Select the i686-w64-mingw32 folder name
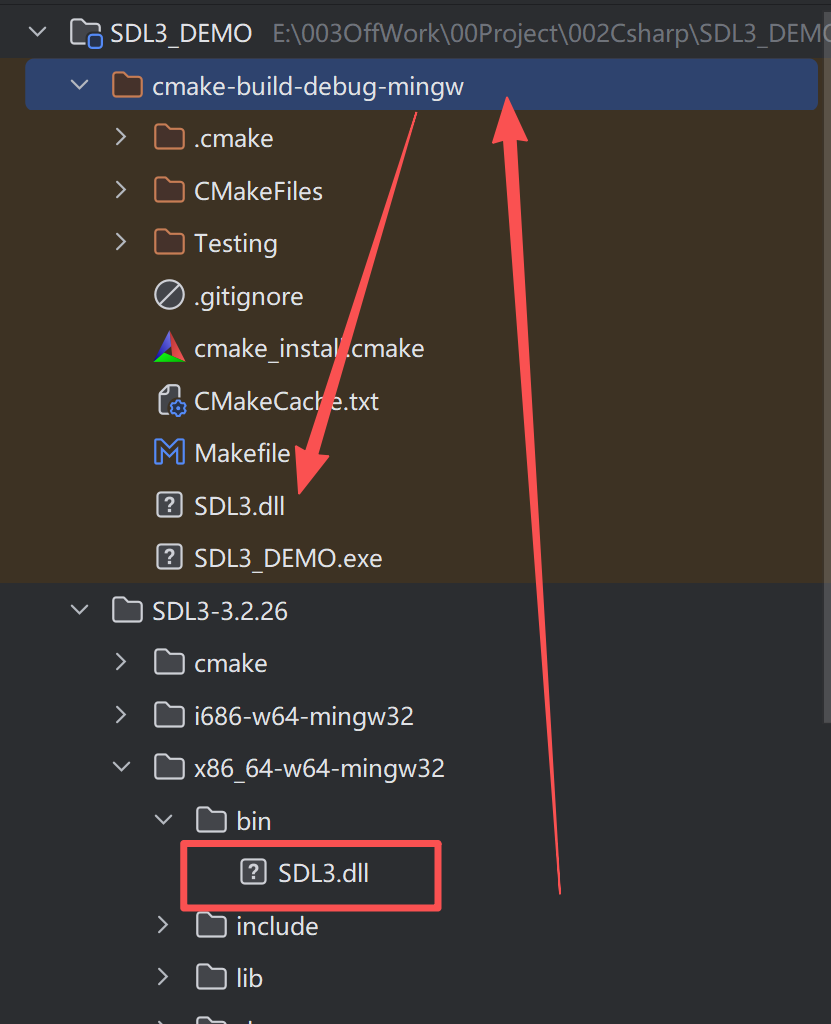The width and height of the screenshot is (831, 1024). coord(304,716)
